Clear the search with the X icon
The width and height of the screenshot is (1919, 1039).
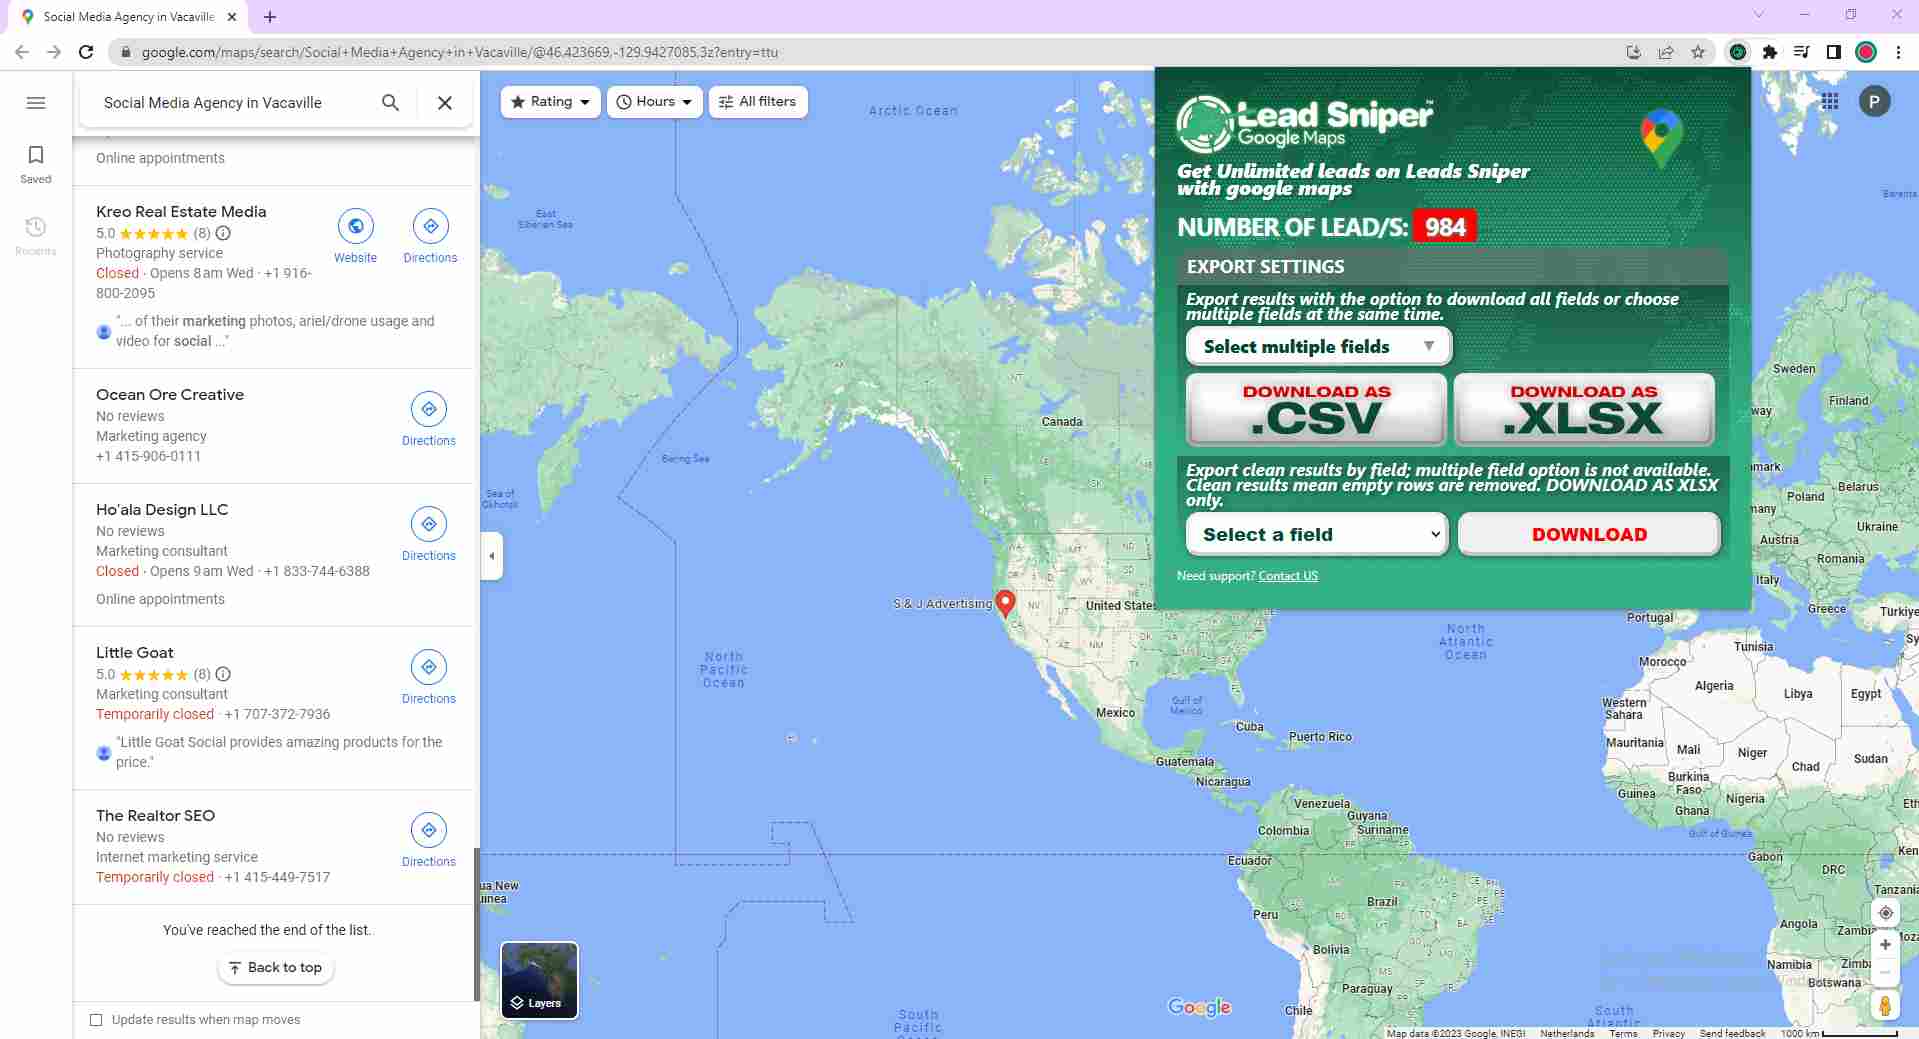tap(445, 103)
